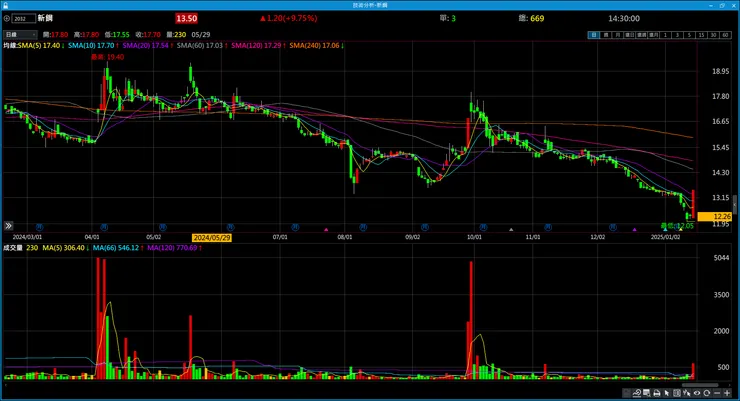Print the chart using the printer icon
740x401 pixels.
(x=657, y=393)
